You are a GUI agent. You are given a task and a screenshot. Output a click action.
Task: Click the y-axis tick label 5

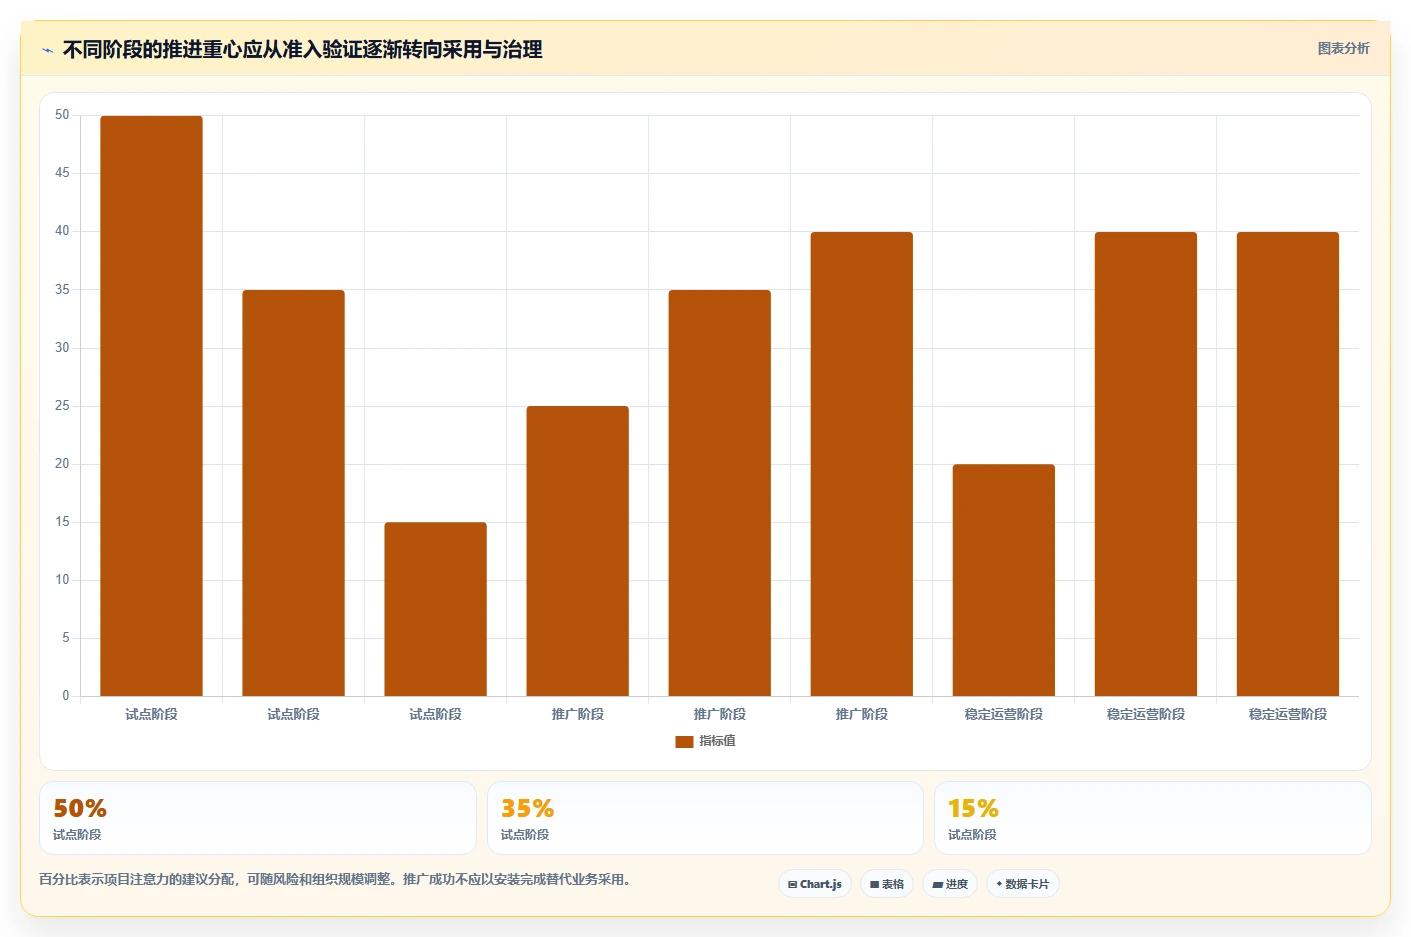66,638
